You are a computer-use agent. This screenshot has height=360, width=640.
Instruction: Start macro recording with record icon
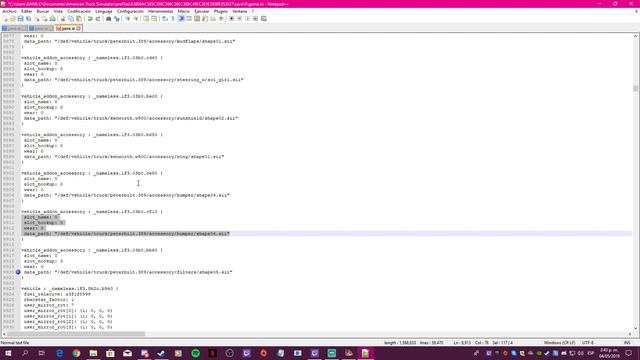(x=231, y=19)
